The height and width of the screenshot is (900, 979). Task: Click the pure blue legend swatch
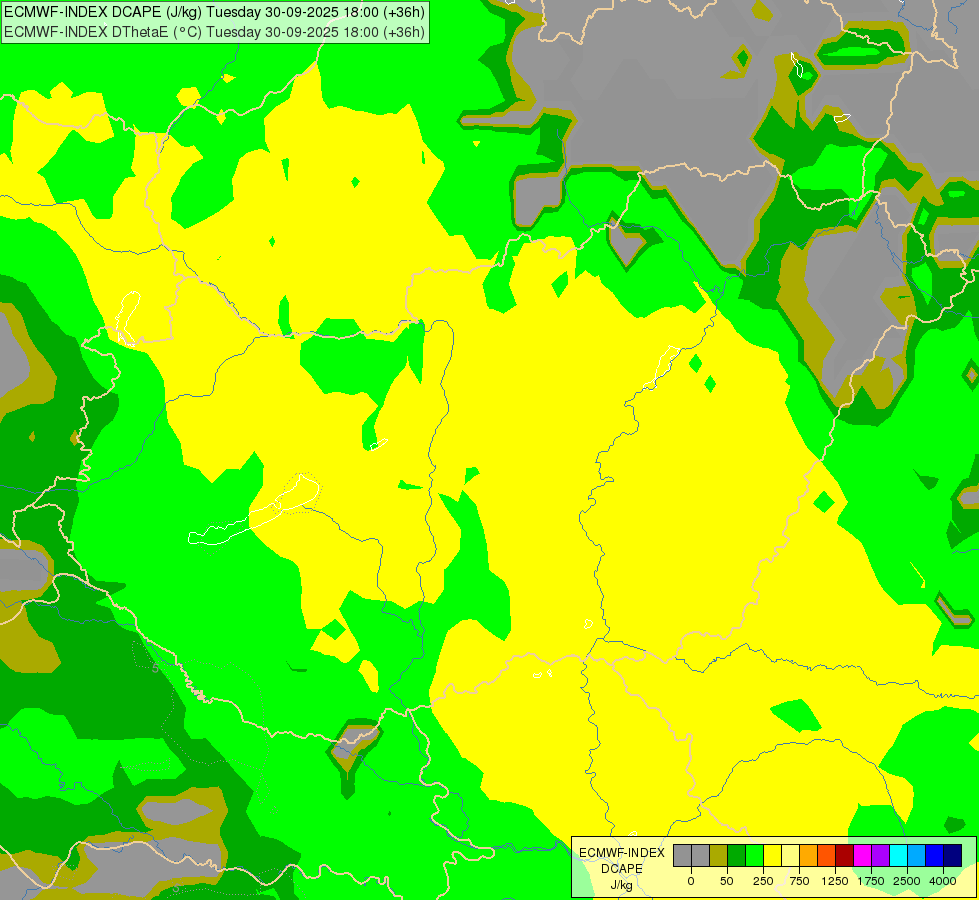[x=935, y=856]
